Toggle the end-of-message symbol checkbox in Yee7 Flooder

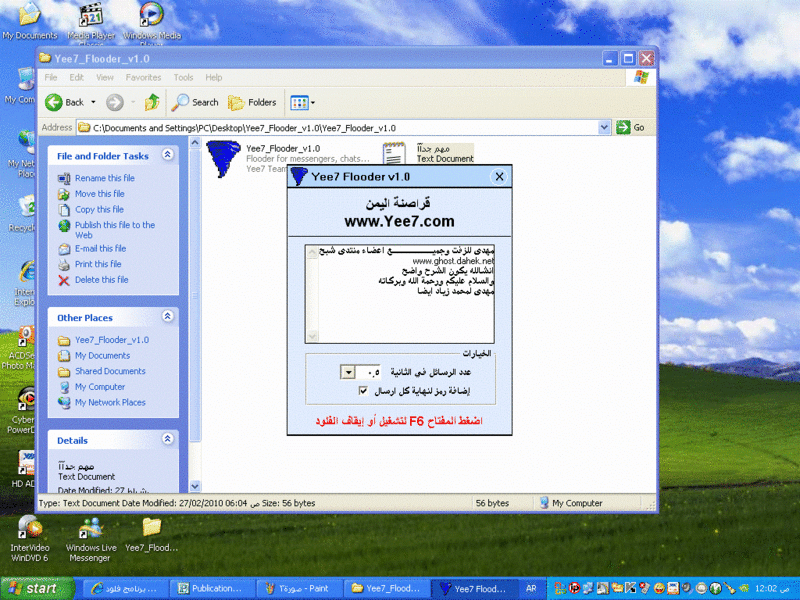(x=363, y=391)
